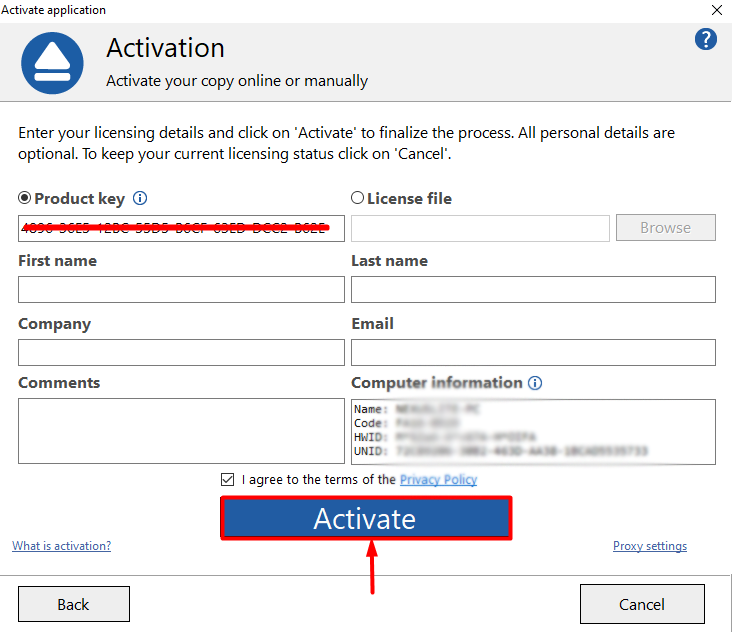Toggle the Privacy Policy agreement checkbox
Screen dimensions: 732x632
coord(228,480)
